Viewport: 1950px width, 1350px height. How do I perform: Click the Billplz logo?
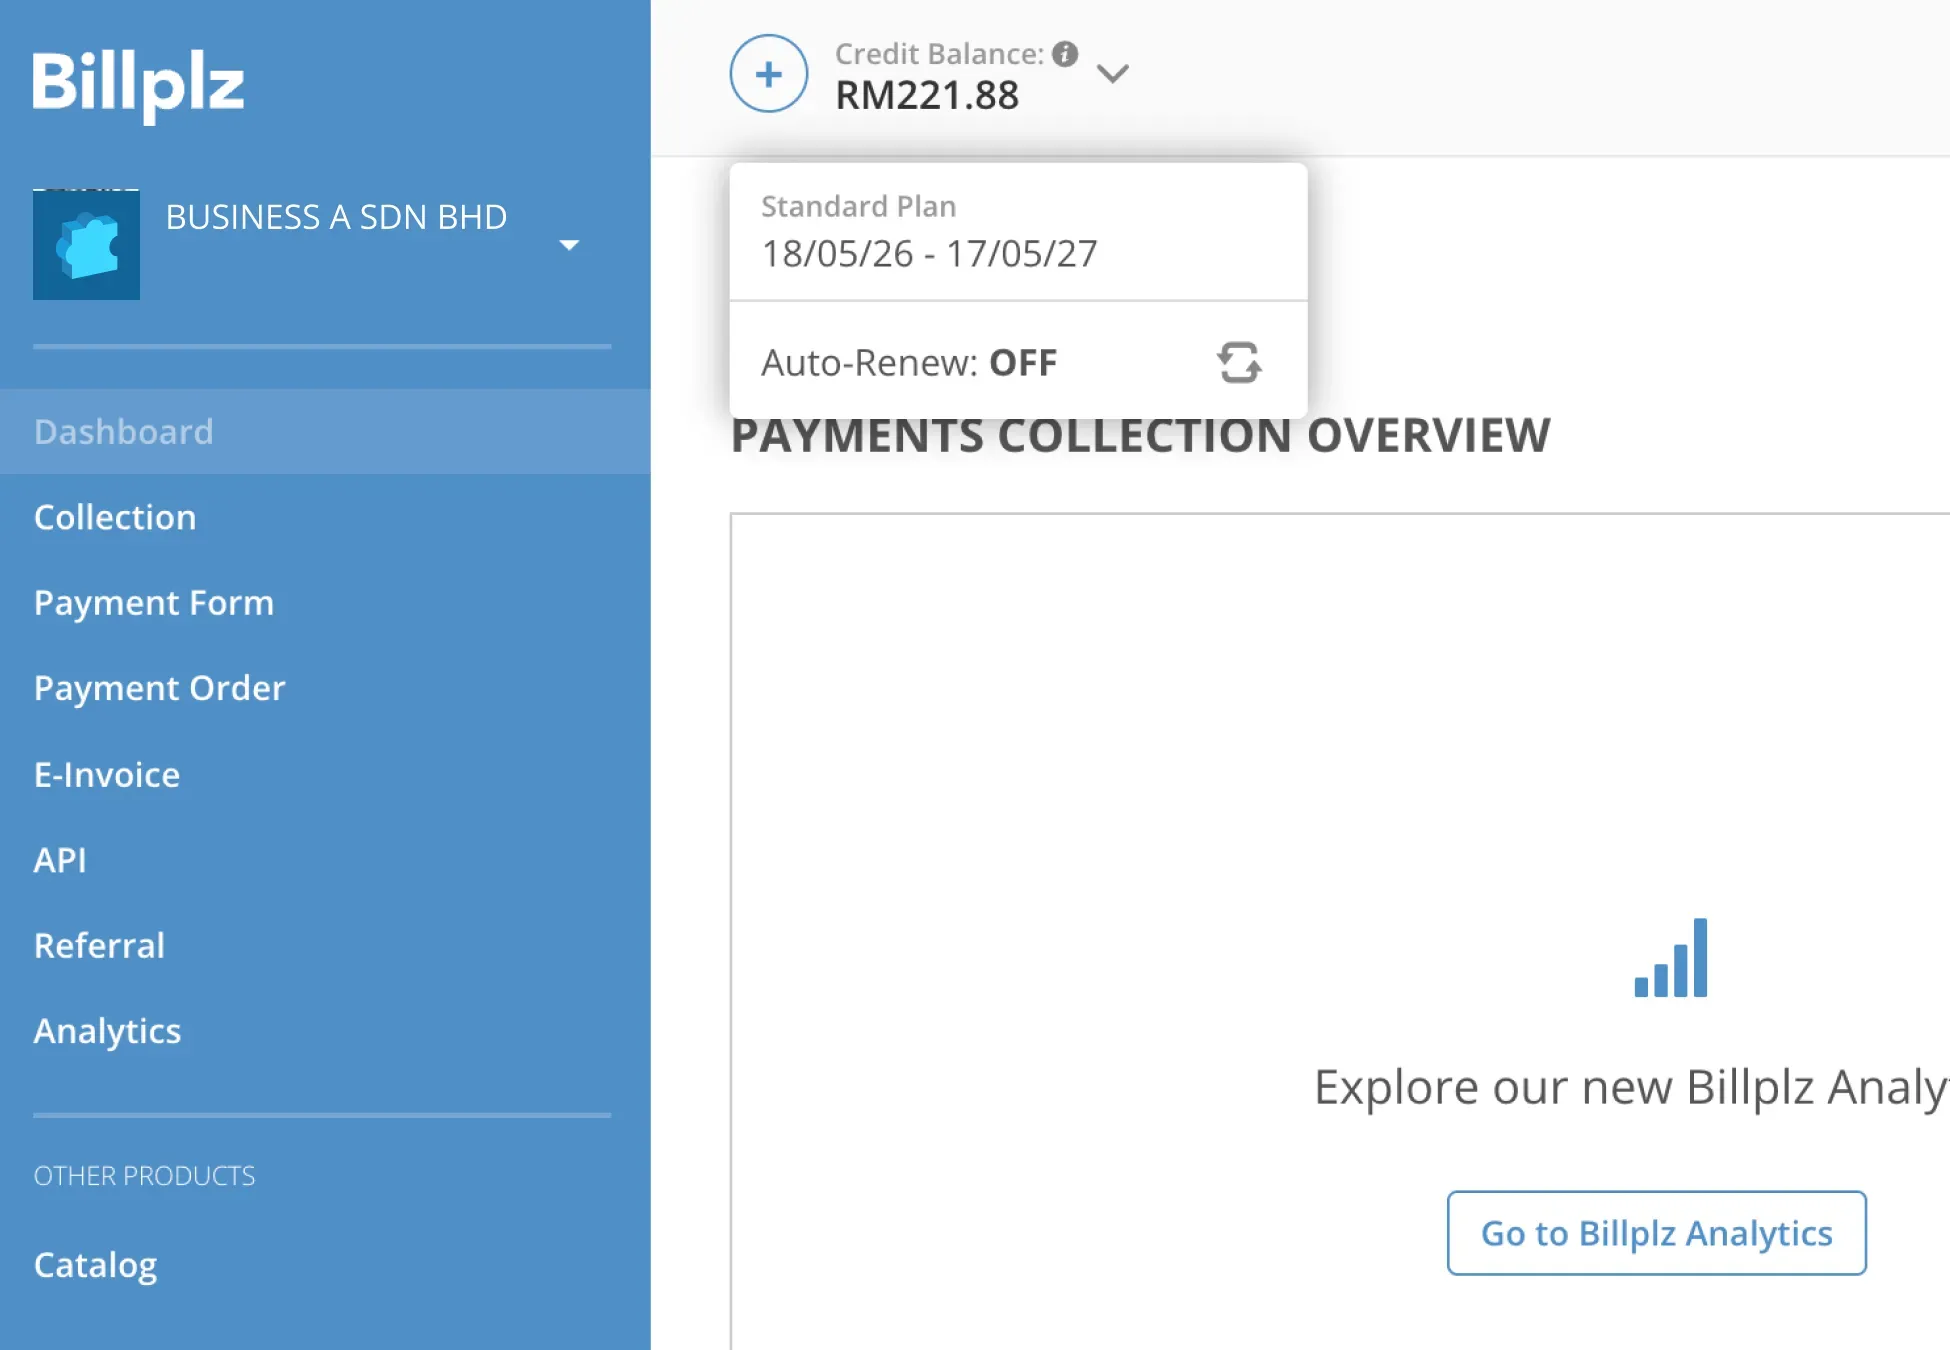(x=138, y=85)
